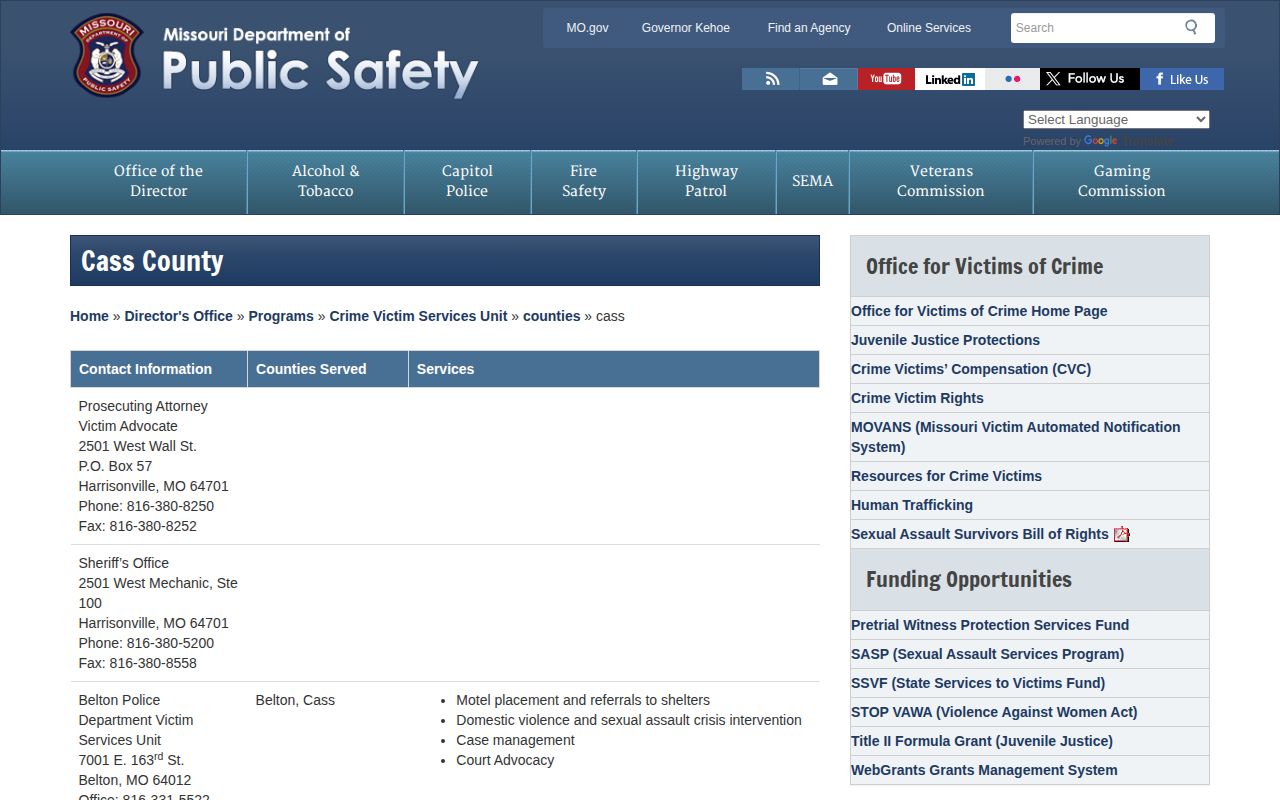Open the Highway Patrol menu item
1280x800 pixels.
(706, 181)
